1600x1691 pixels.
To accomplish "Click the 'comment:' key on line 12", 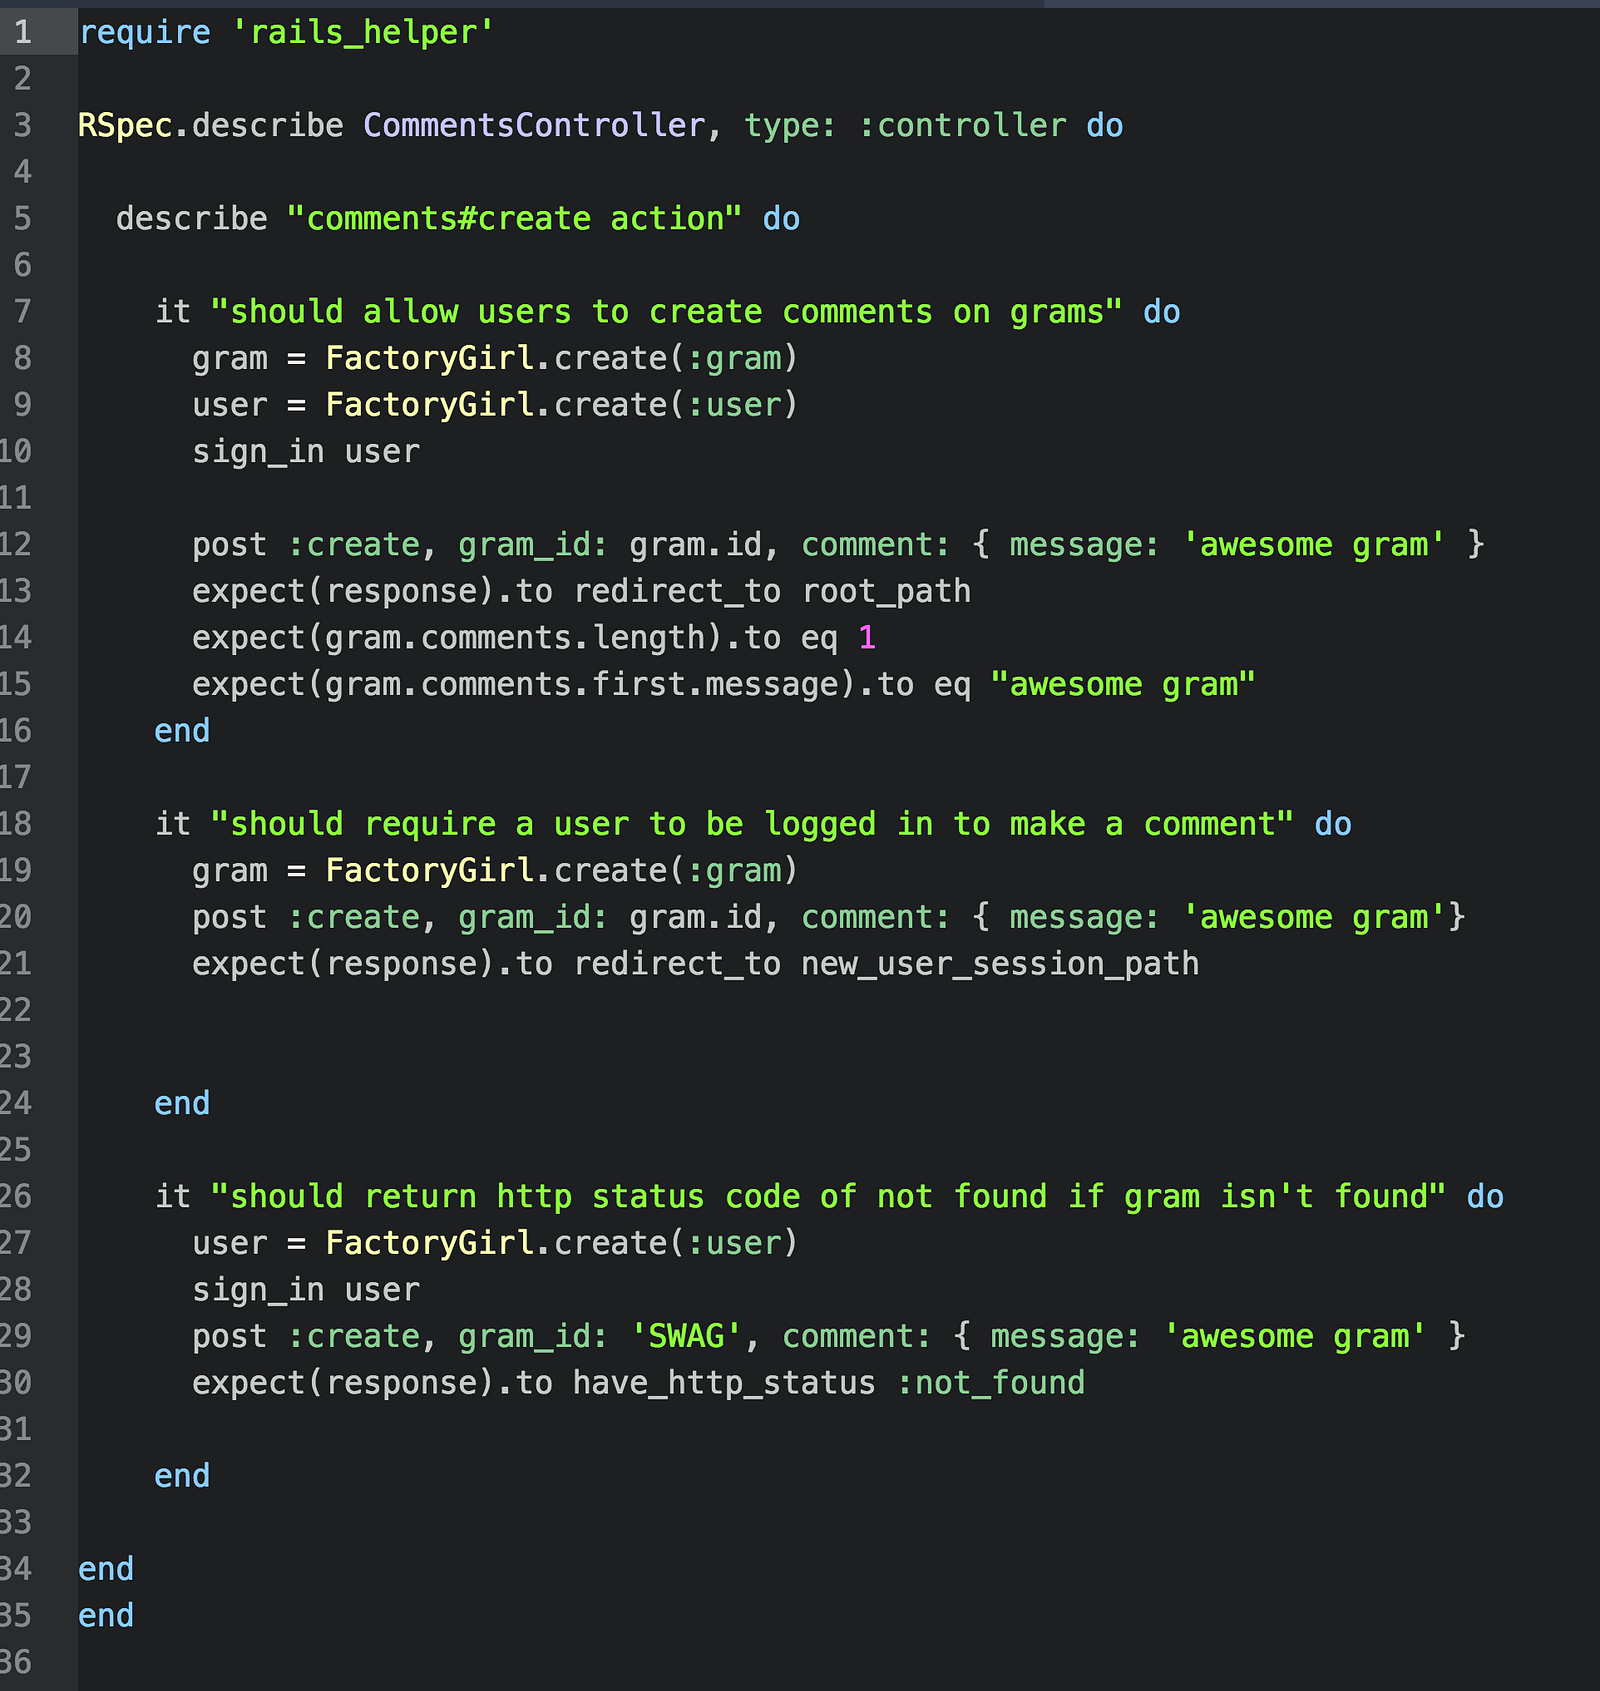I will [875, 545].
